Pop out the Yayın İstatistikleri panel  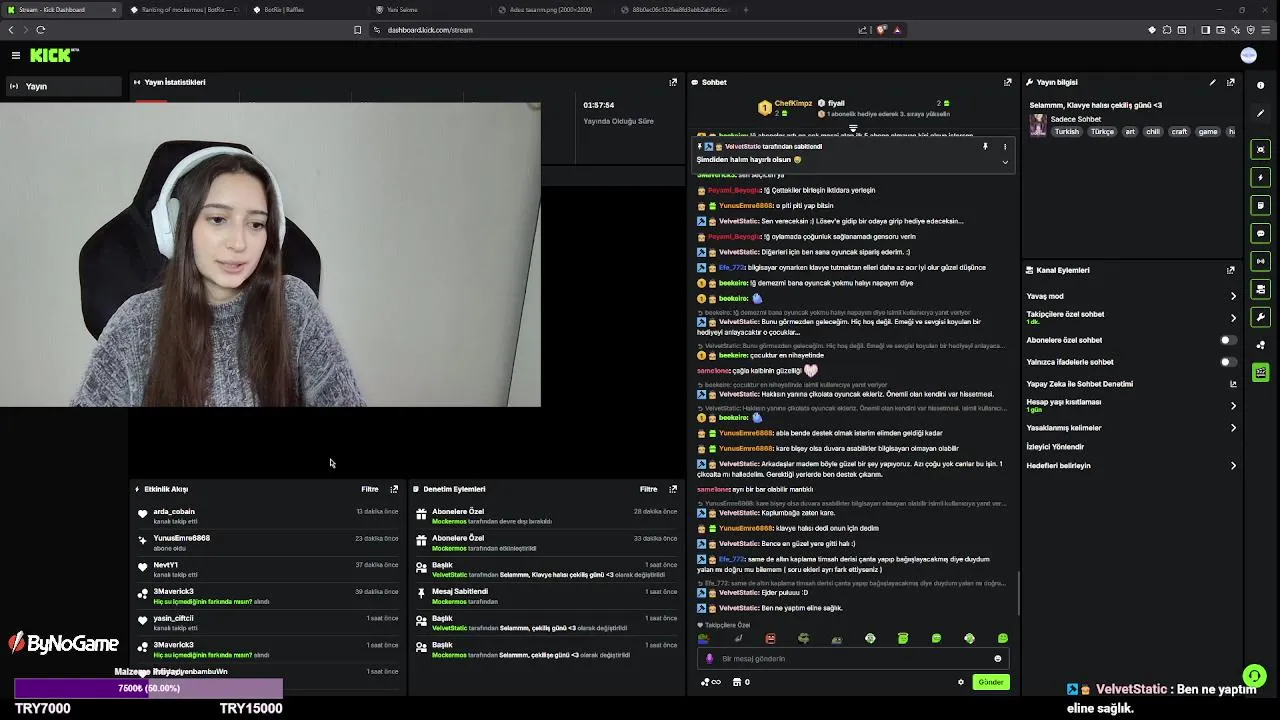point(673,82)
